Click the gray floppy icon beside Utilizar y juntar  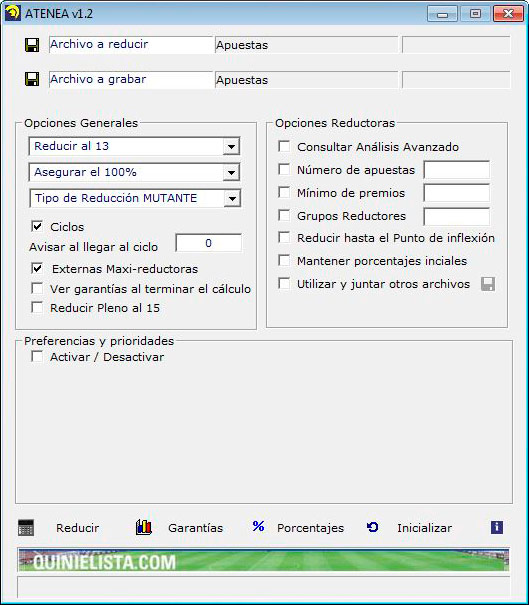pyautogui.click(x=488, y=284)
